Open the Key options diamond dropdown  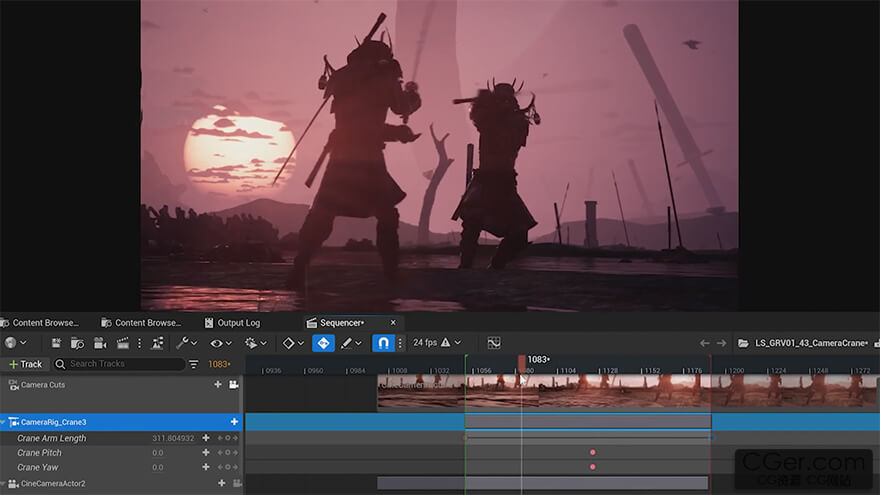click(x=293, y=343)
